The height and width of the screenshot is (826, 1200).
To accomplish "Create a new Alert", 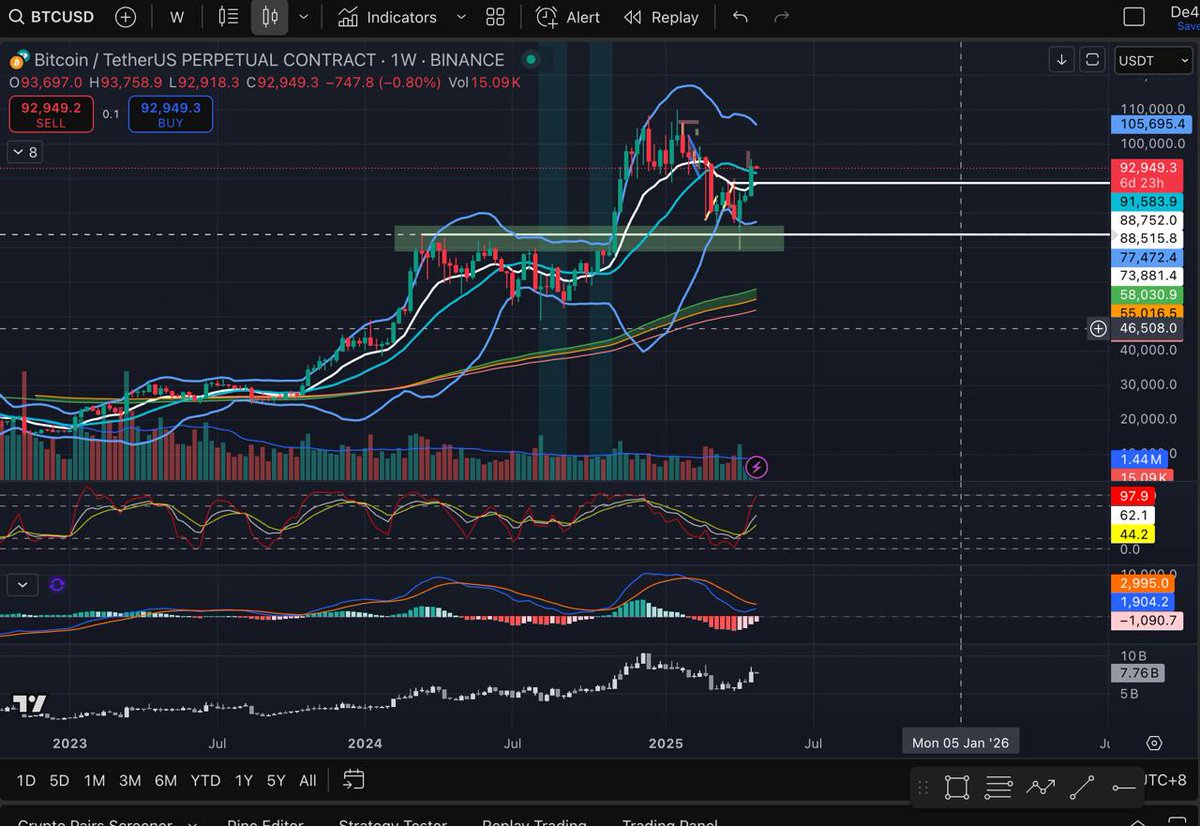I will (x=568, y=17).
